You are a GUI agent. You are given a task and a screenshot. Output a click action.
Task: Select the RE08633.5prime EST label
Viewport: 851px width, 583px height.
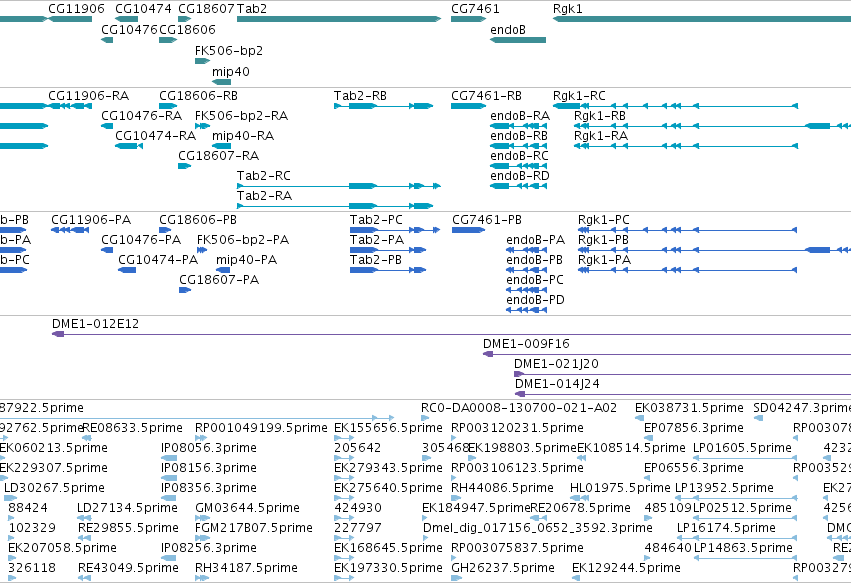click(x=132, y=429)
